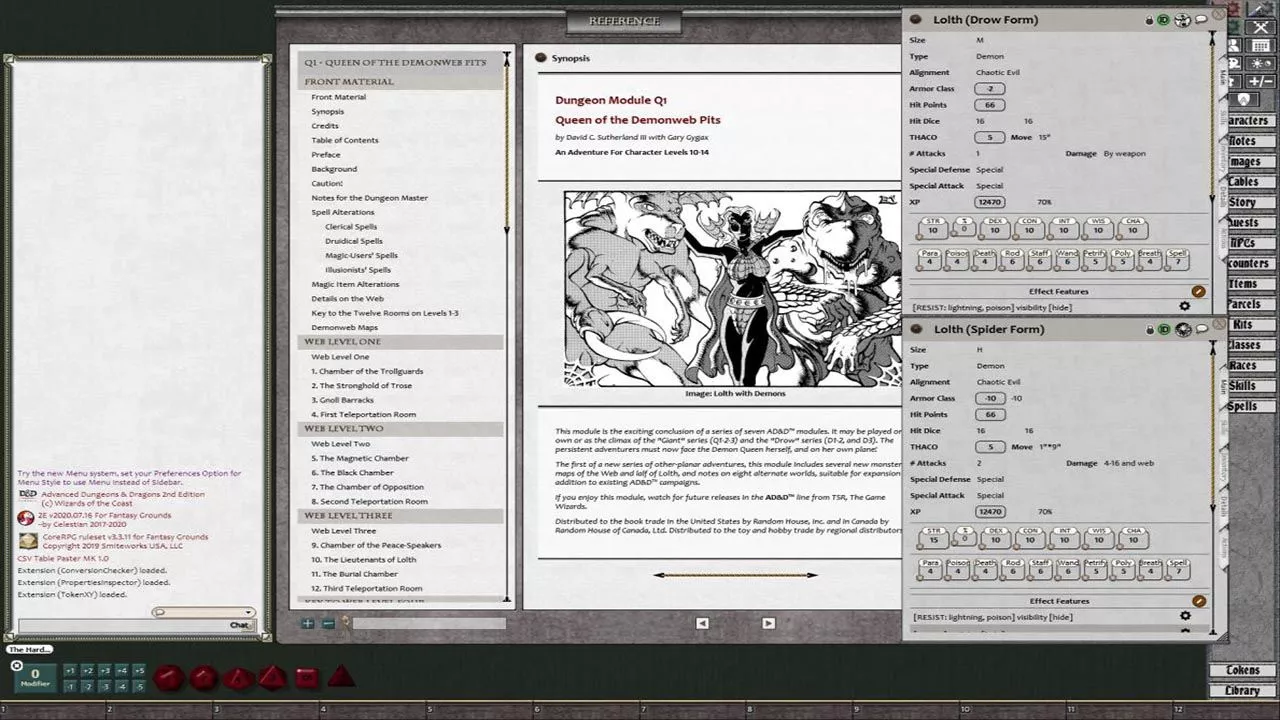Select the Modifier value box
This screenshot has width=1280, height=720.
[x=35, y=678]
